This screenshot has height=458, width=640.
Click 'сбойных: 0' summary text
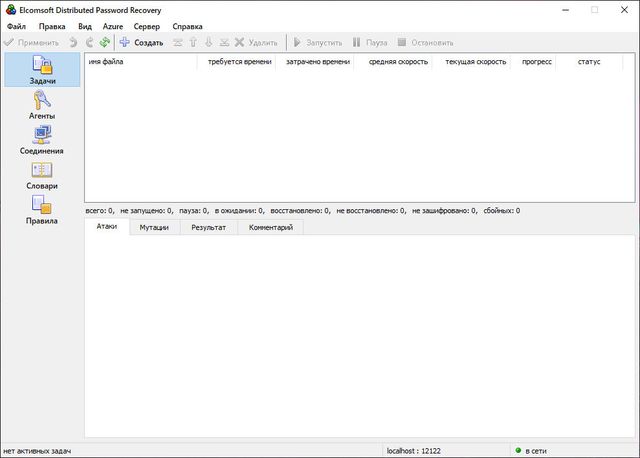click(502, 211)
